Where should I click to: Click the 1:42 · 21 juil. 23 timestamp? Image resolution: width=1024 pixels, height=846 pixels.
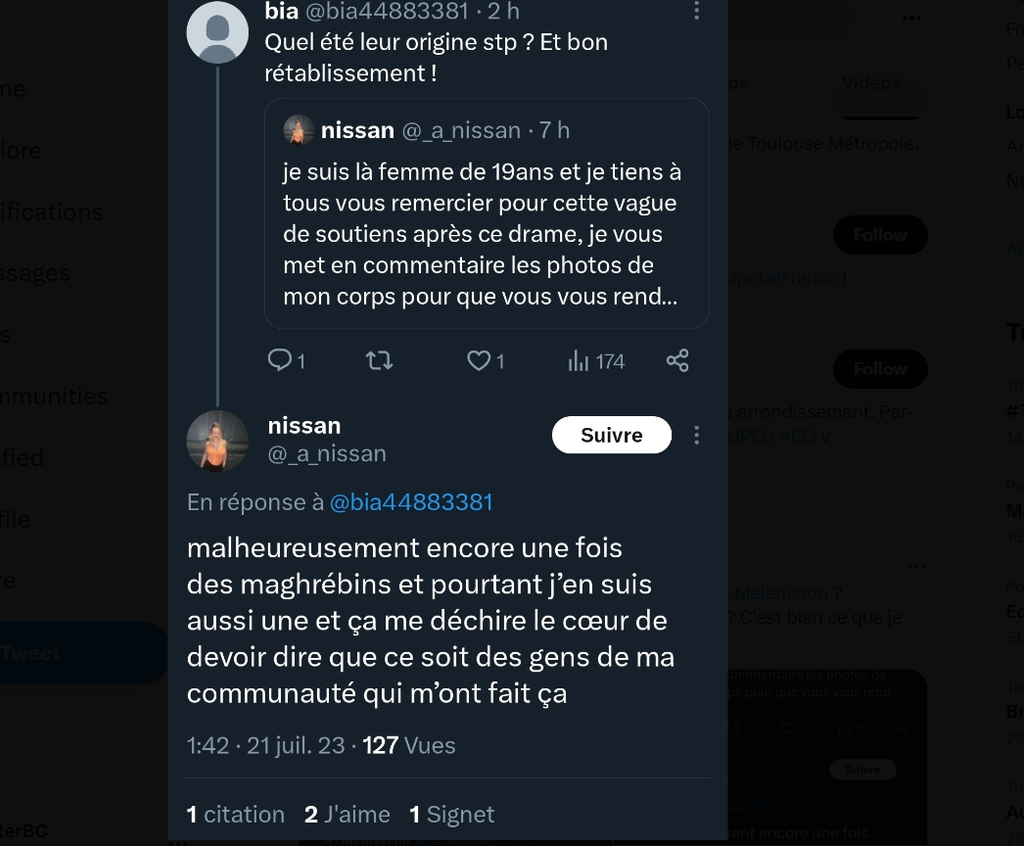(265, 745)
